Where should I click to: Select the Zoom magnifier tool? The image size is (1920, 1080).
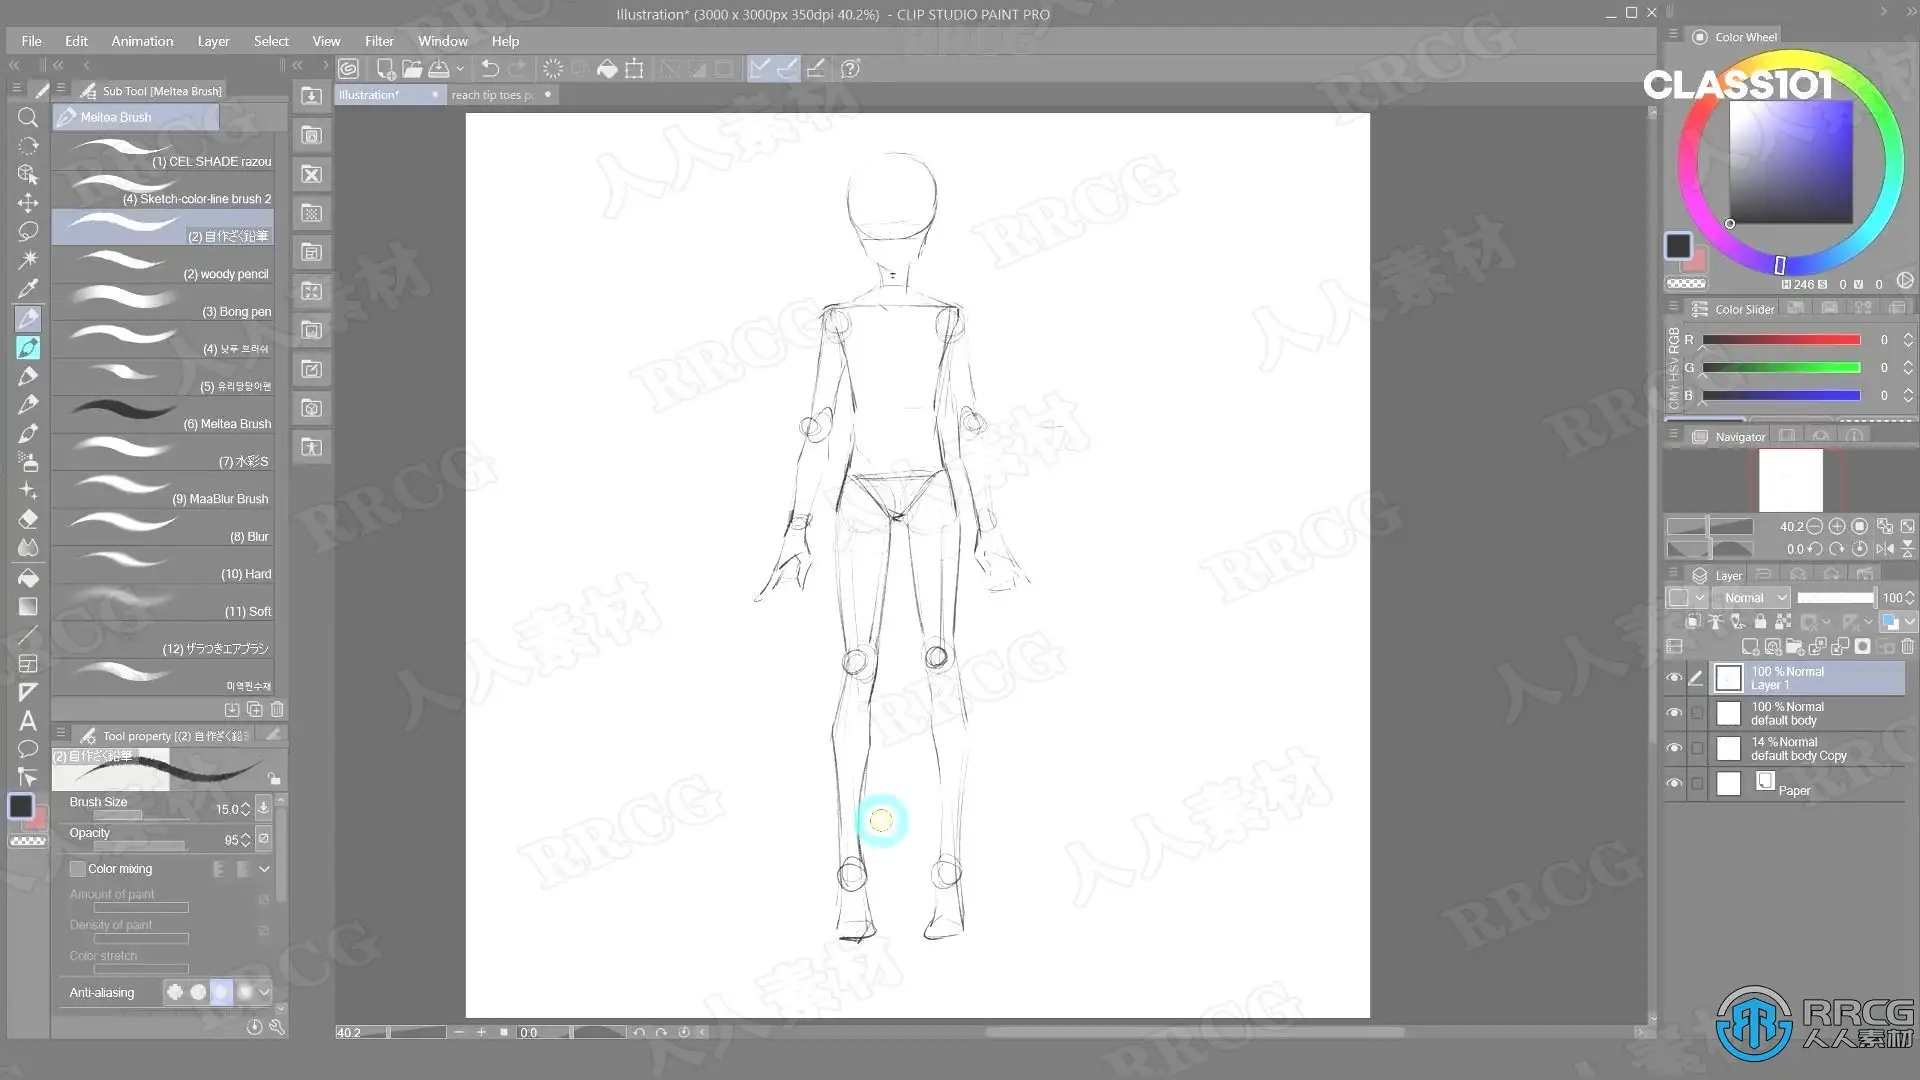pyautogui.click(x=28, y=118)
